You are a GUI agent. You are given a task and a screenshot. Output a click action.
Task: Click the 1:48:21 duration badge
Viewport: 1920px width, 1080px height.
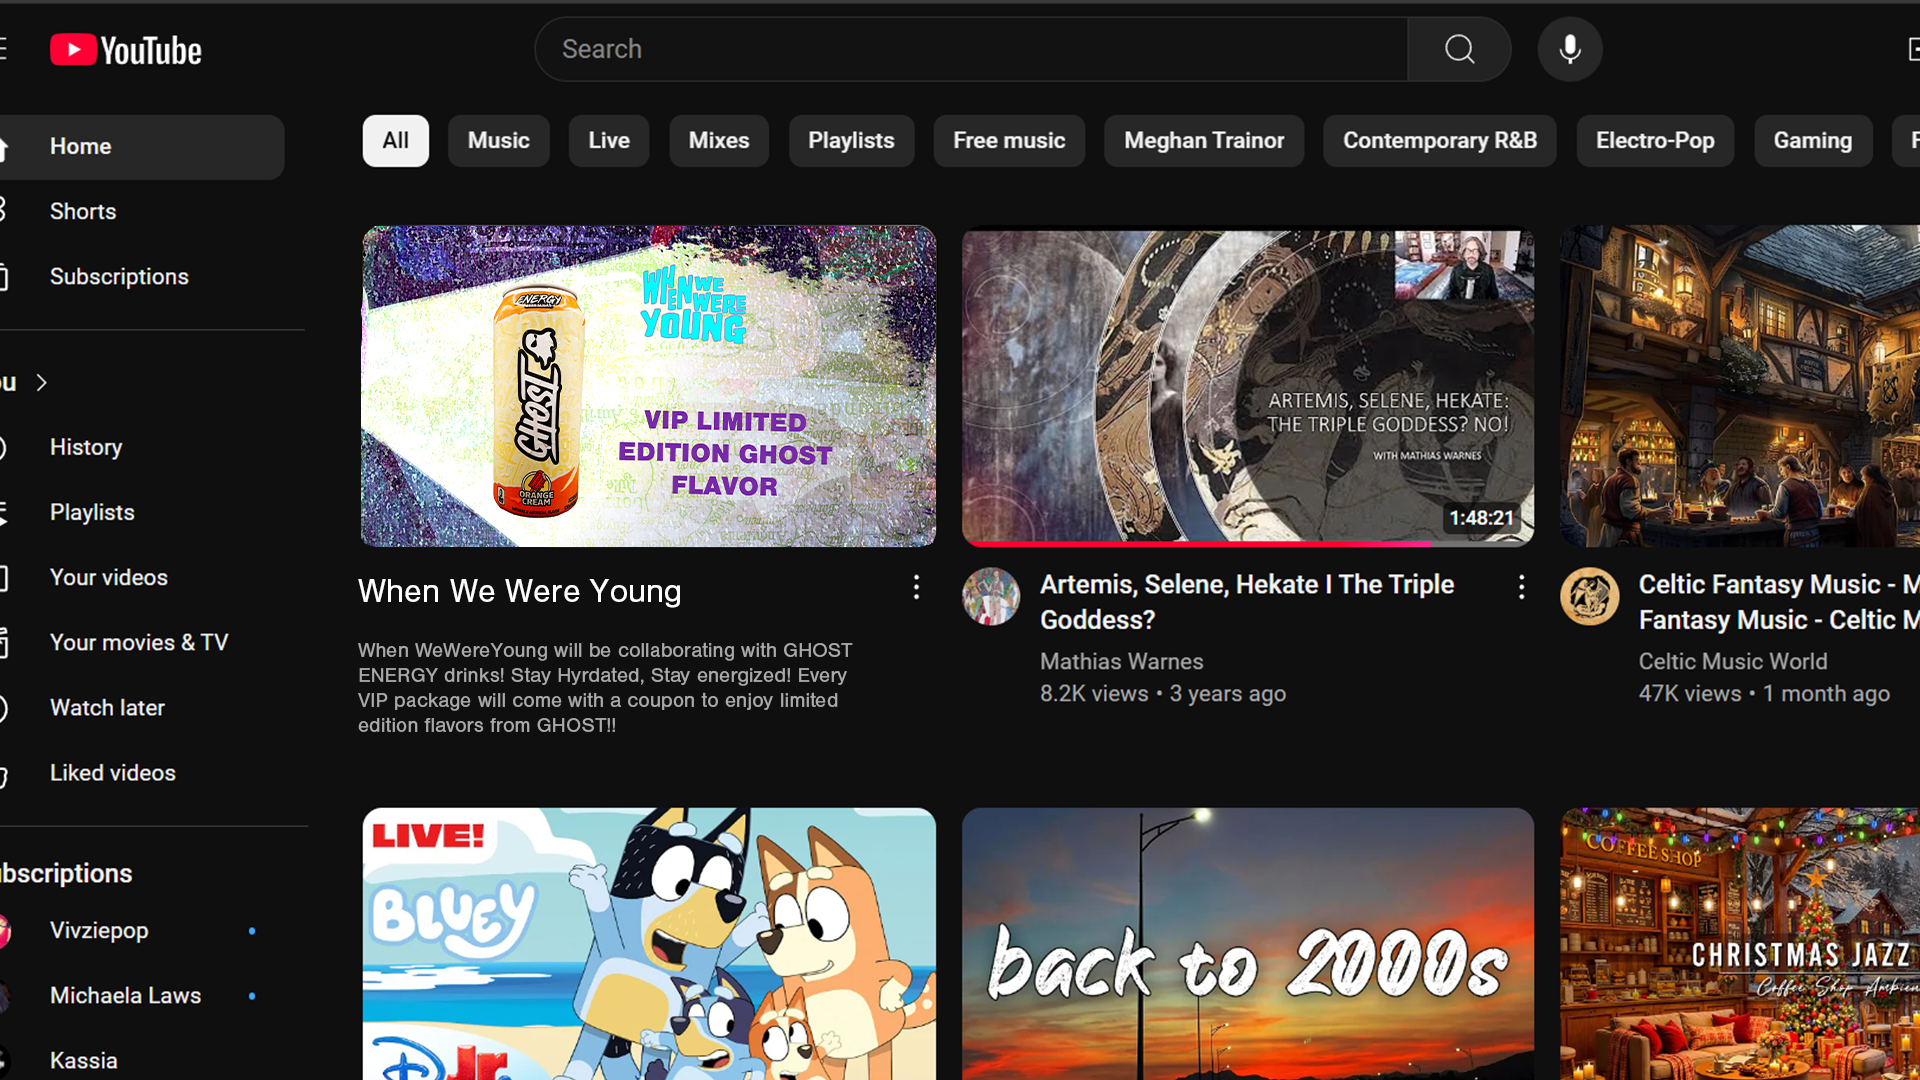1482,518
